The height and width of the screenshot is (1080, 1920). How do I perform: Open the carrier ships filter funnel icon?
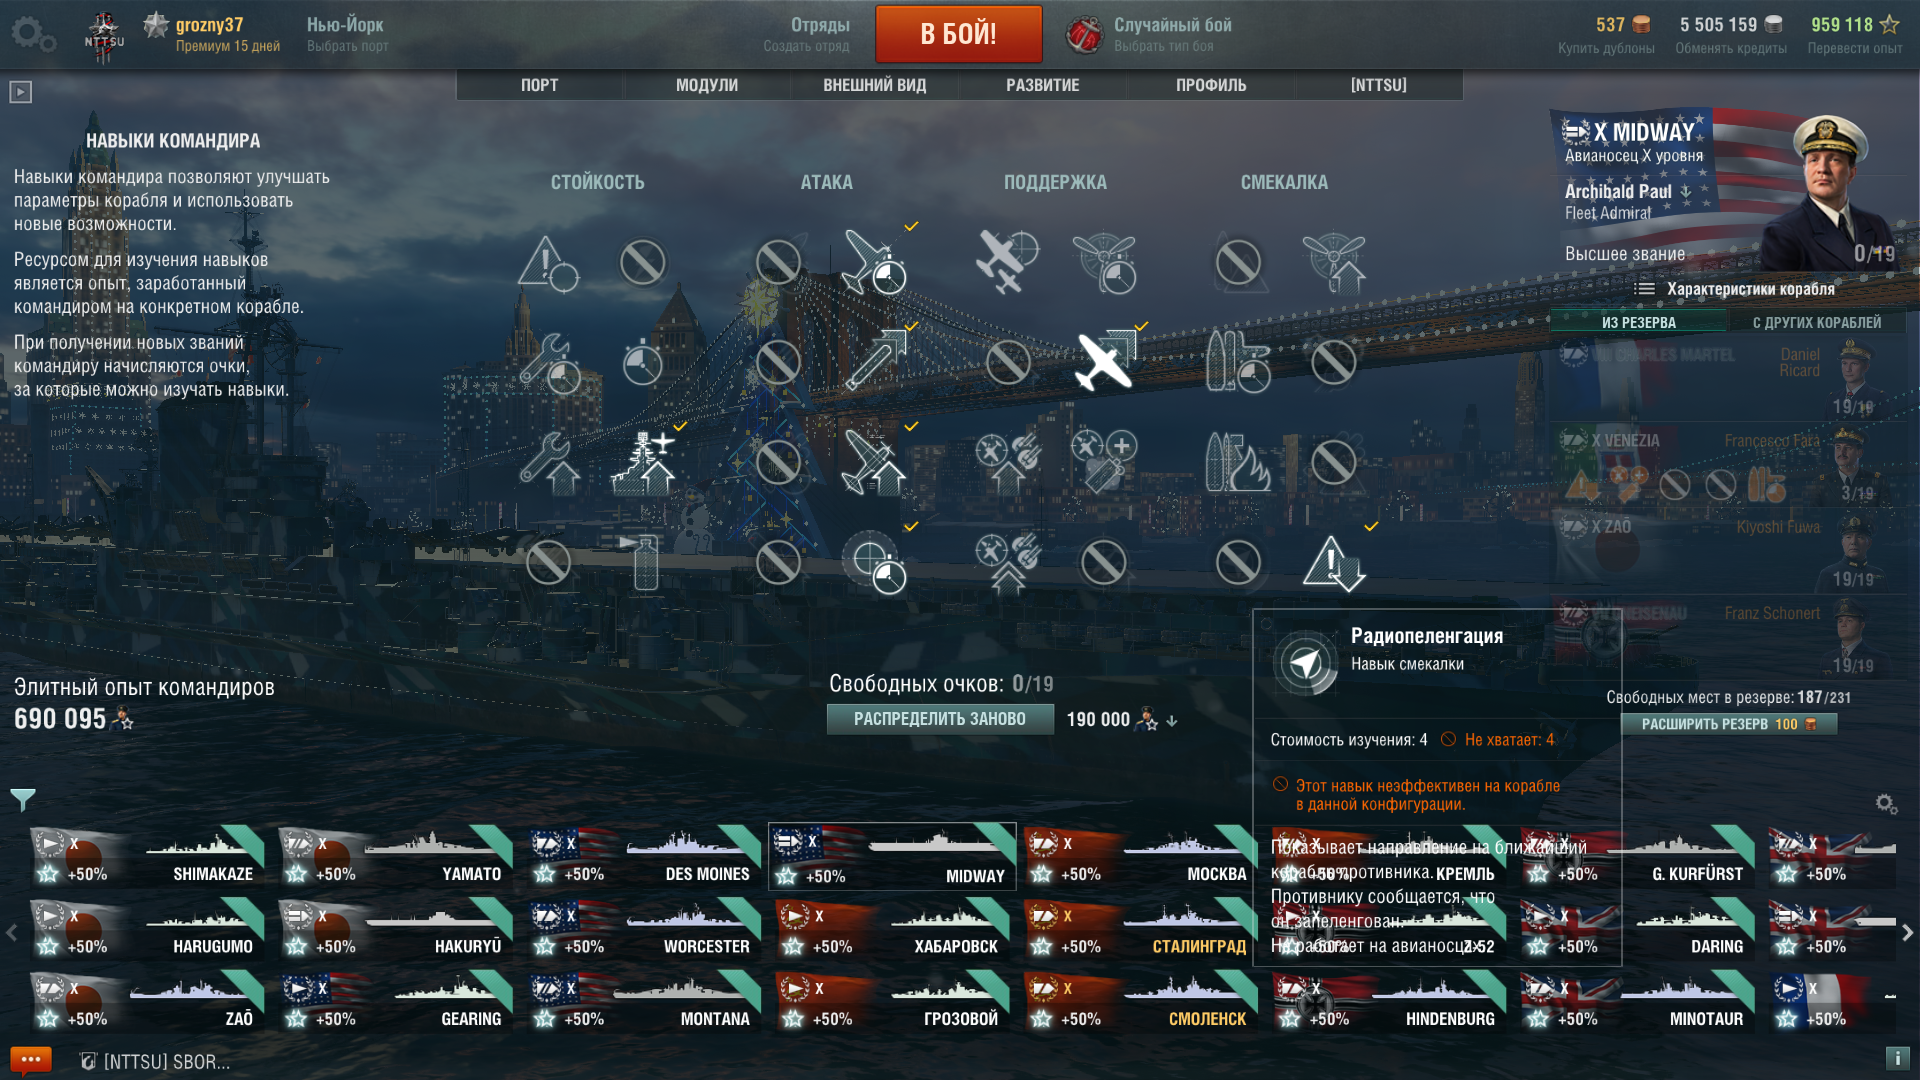click(22, 799)
